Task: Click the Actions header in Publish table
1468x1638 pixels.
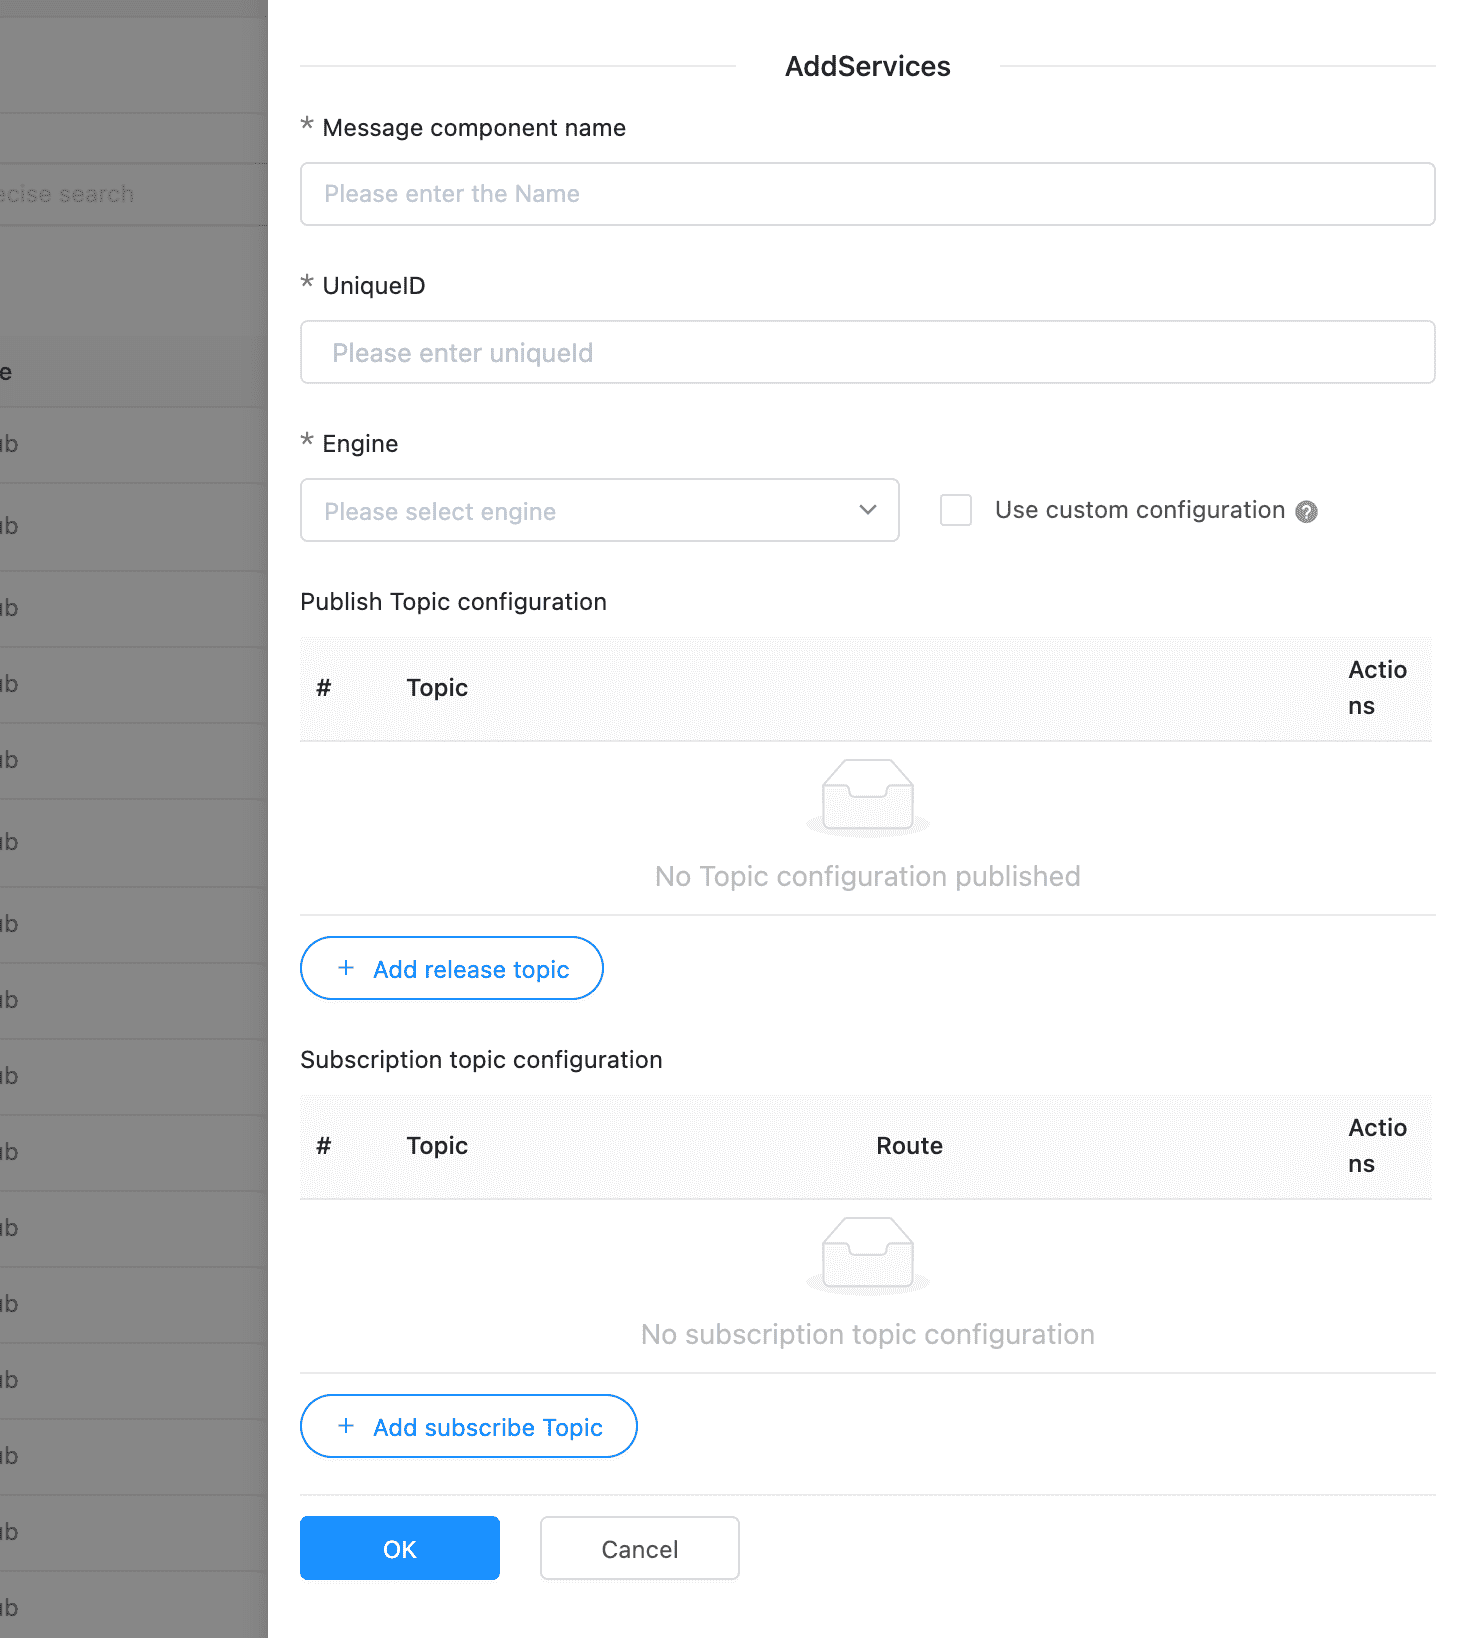Action: click(1377, 688)
